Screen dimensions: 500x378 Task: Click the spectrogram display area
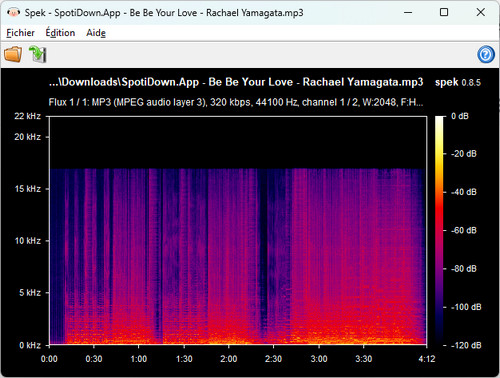point(238,230)
